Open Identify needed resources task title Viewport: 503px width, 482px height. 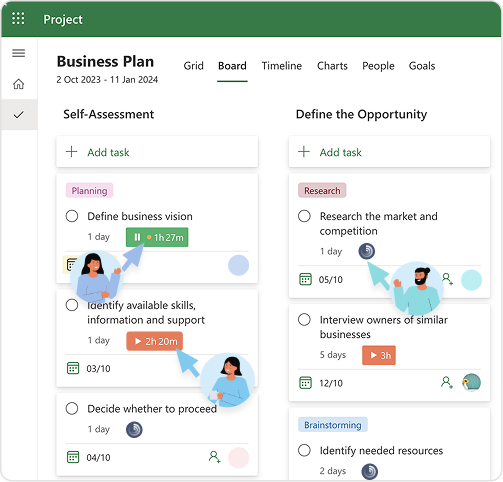pyautogui.click(x=381, y=450)
